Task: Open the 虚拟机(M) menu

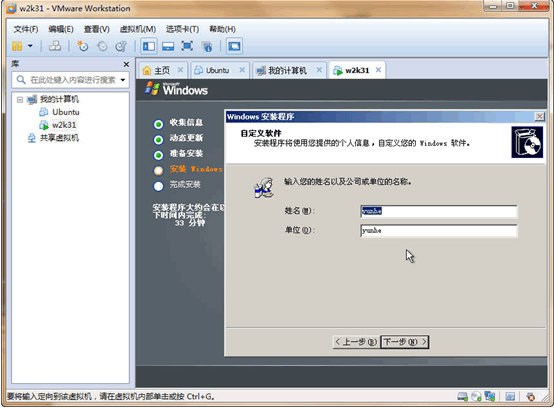Action: (x=138, y=29)
